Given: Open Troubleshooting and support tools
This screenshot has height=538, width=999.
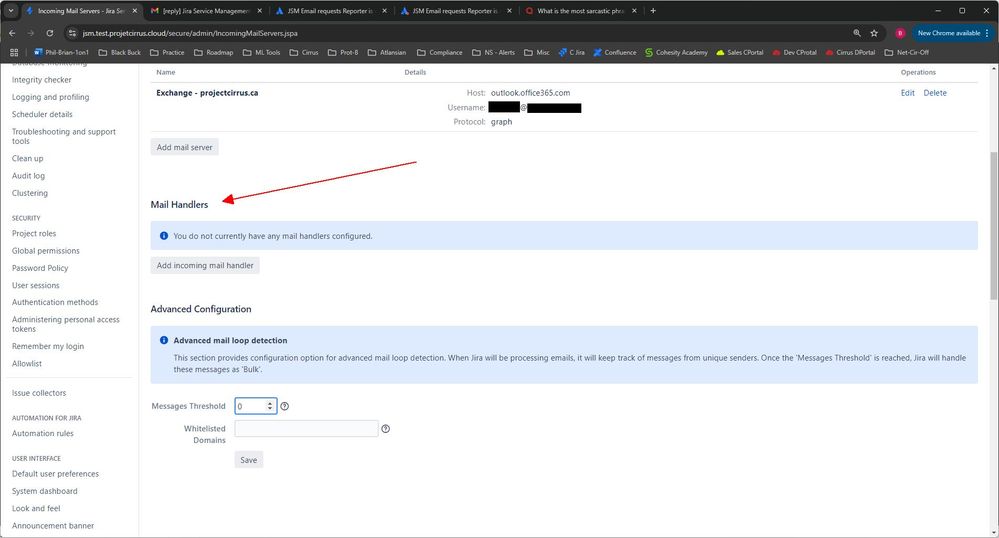Looking at the screenshot, I should point(64,136).
